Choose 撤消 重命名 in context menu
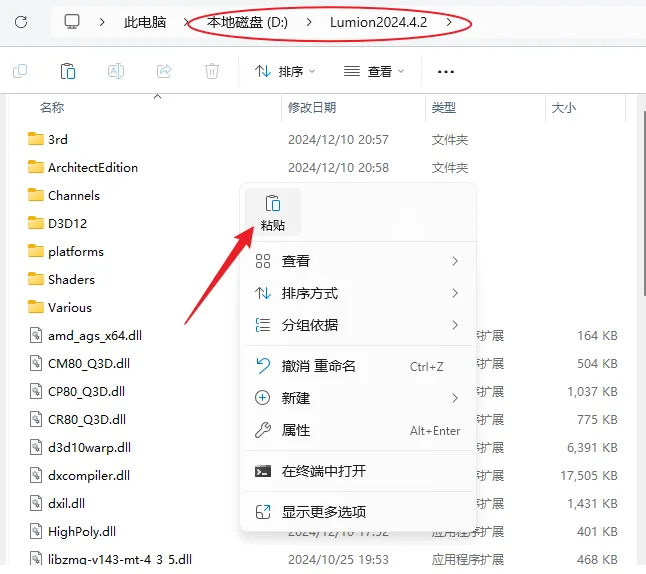The height and width of the screenshot is (574, 646). tap(357, 366)
